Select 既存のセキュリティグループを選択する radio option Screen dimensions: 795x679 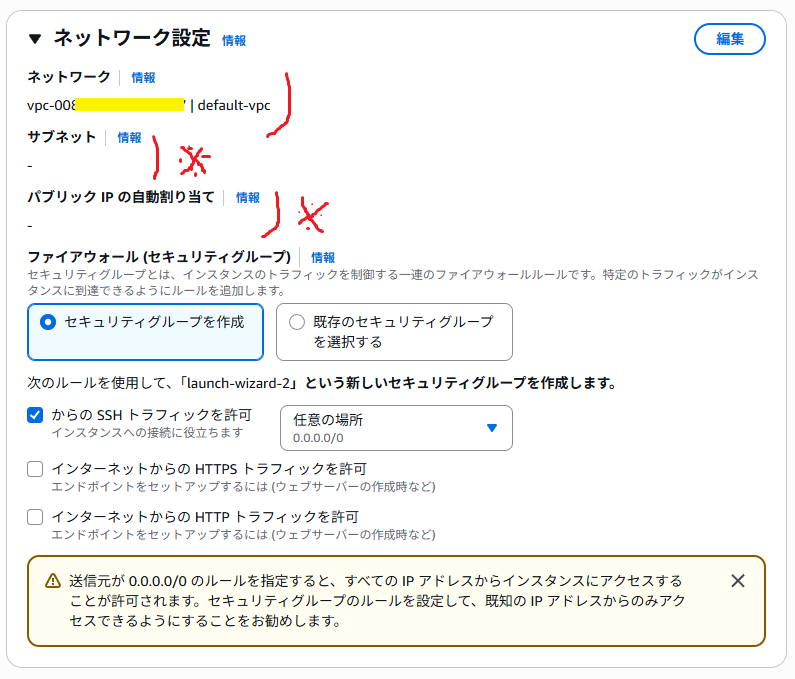[x=296, y=322]
